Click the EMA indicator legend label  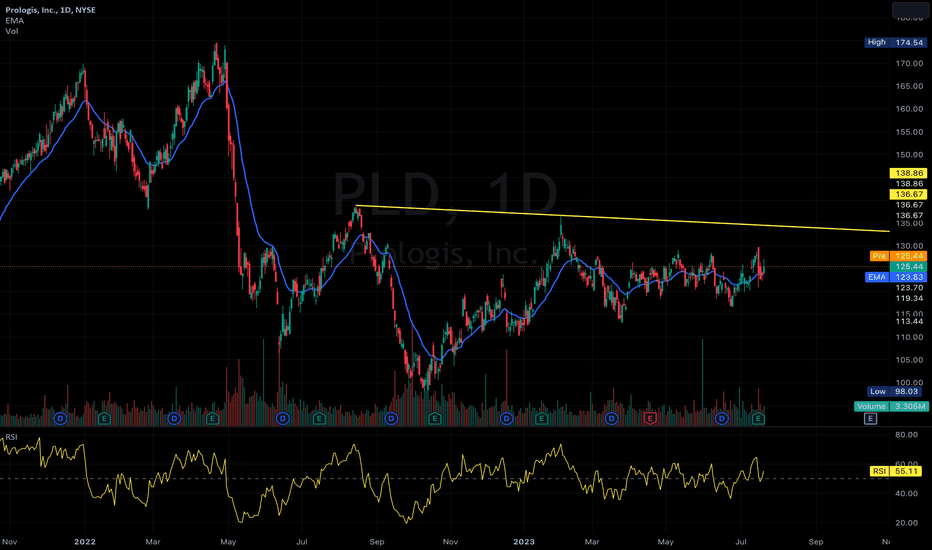click(x=14, y=20)
